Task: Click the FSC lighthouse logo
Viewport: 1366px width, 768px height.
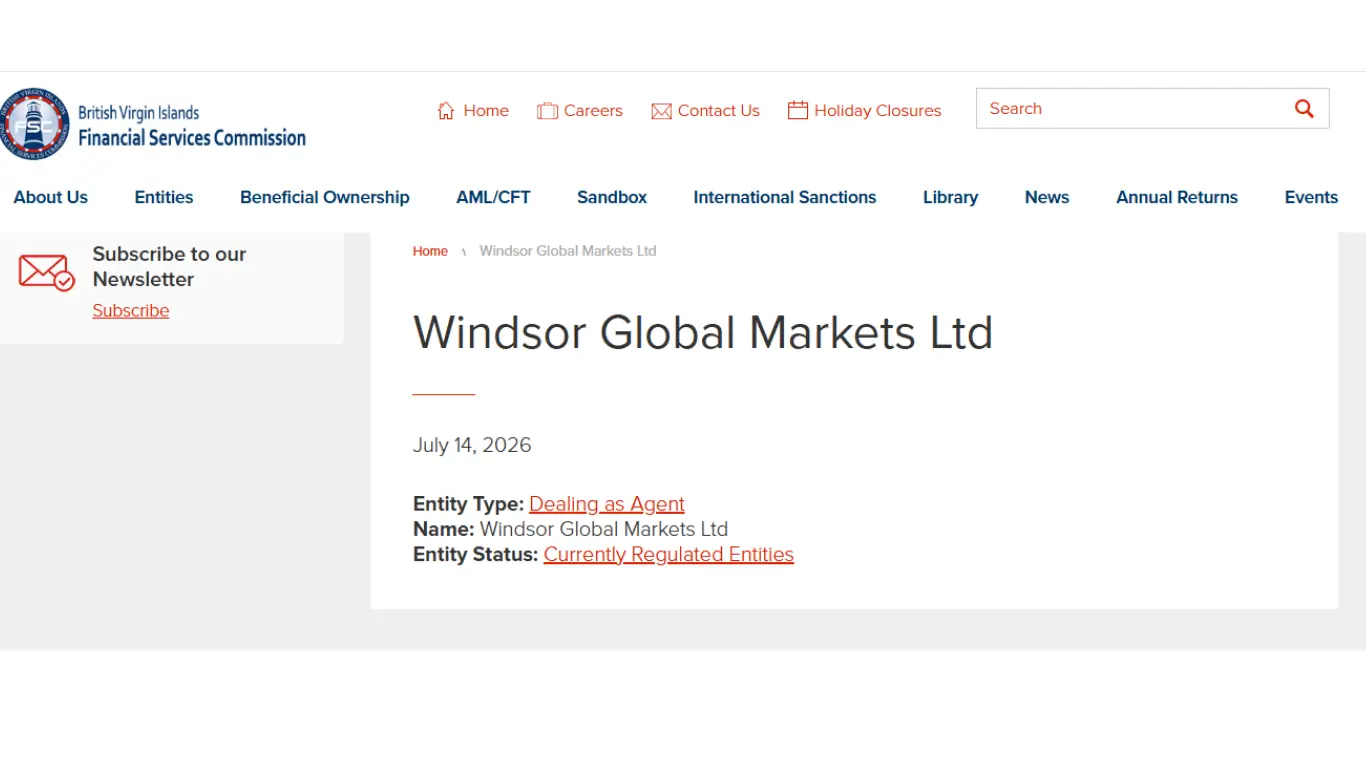Action: click(34, 125)
